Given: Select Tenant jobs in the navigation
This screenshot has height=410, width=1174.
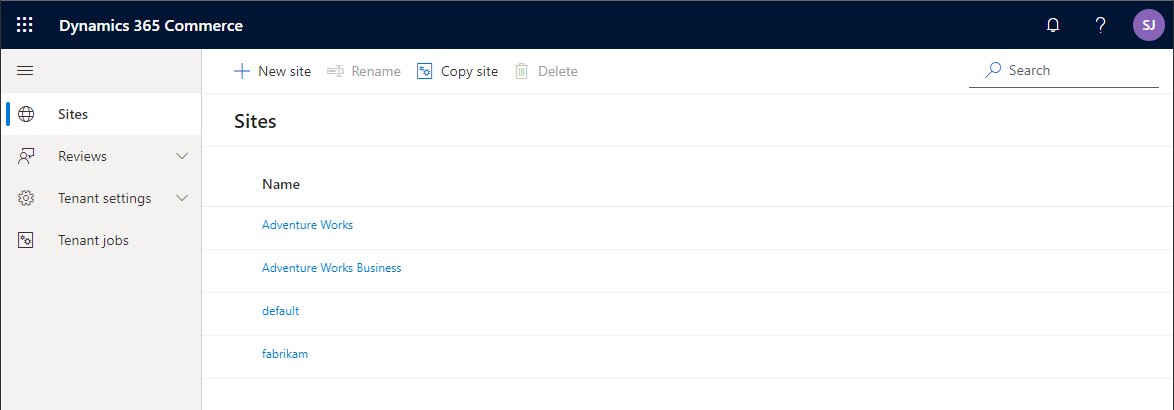Looking at the screenshot, I should click(100, 240).
